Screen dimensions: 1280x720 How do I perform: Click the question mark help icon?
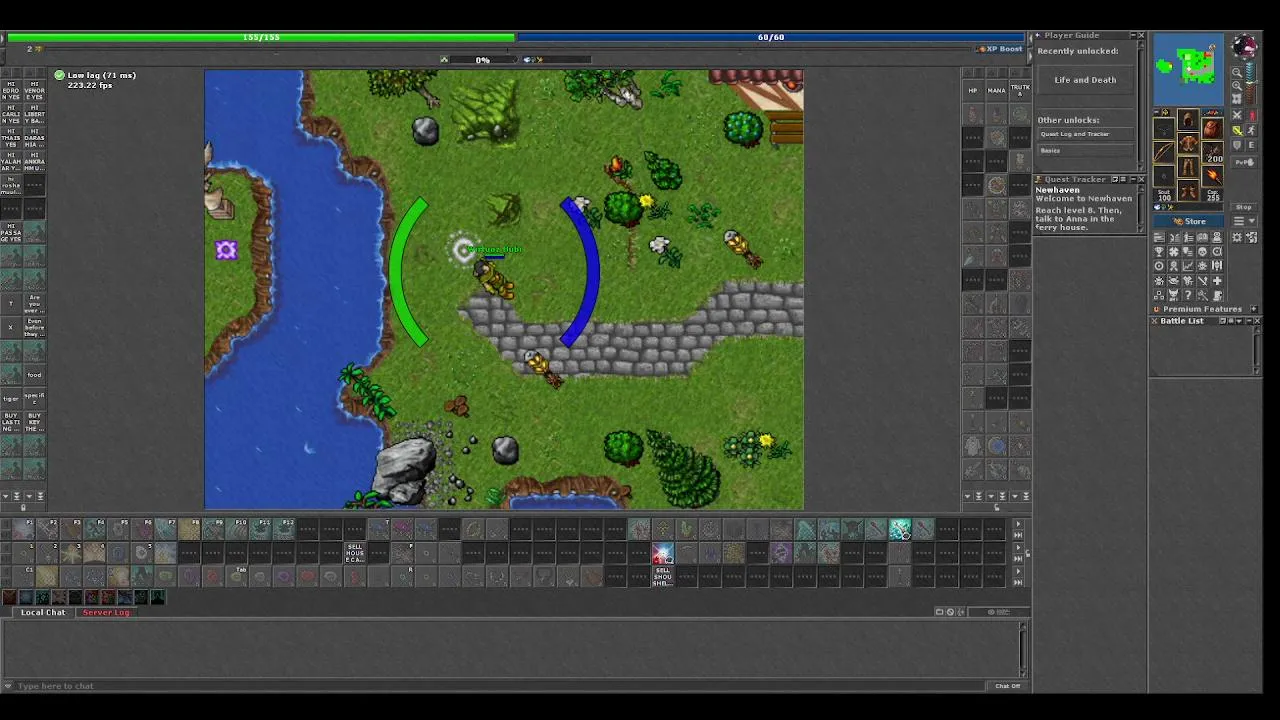point(1188,294)
